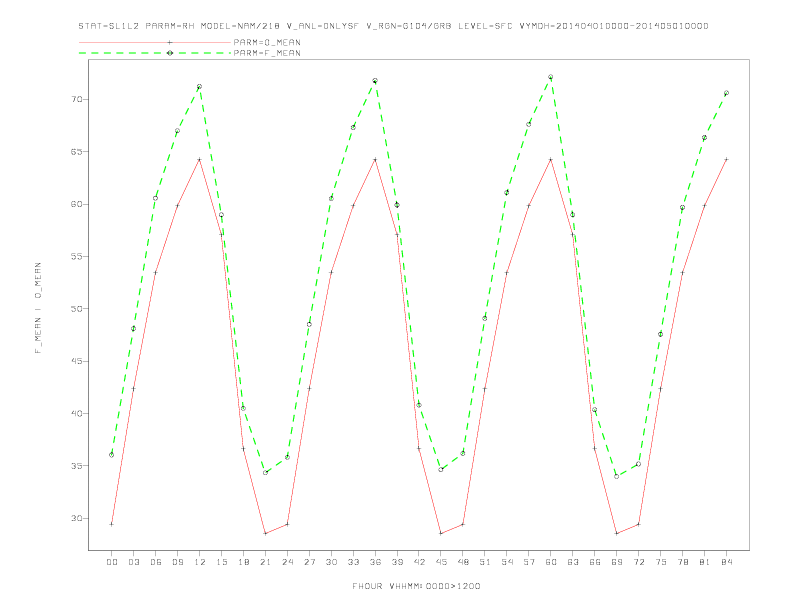Viewport: 792px width, 612px height.
Task: Click the x-axis forecast hour label 15
Action: tap(221, 562)
